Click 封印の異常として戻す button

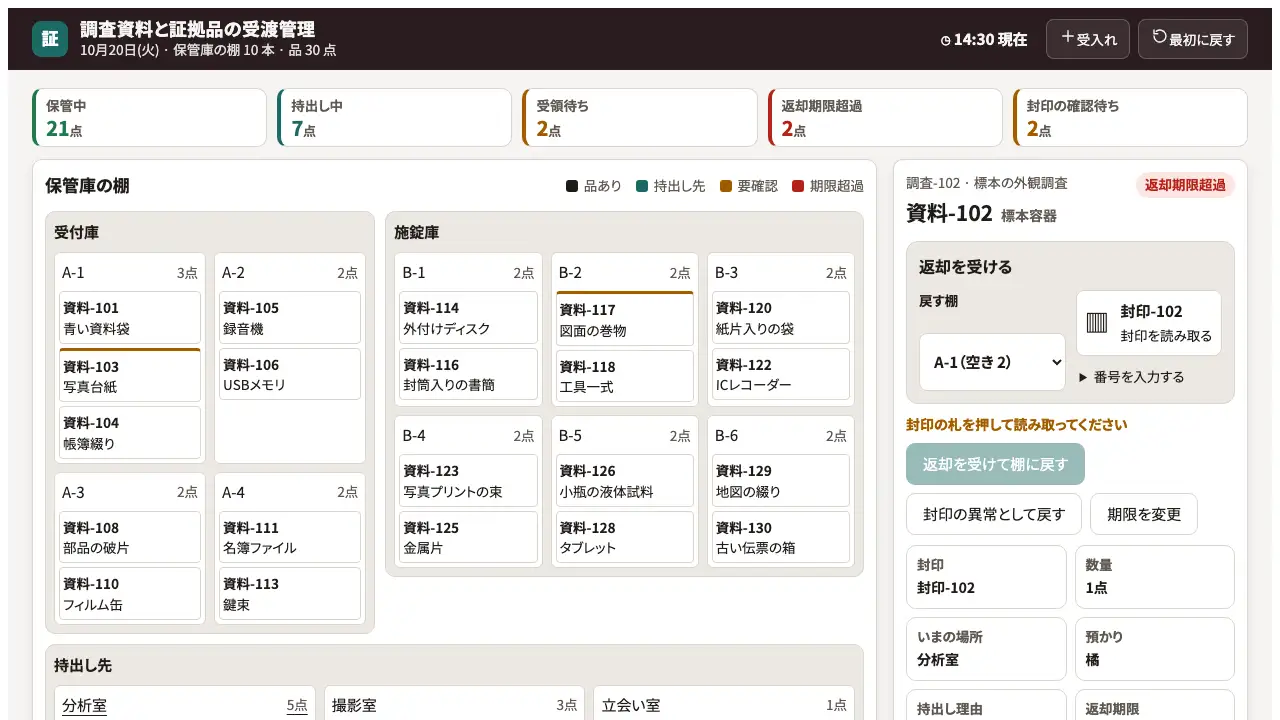coord(994,514)
